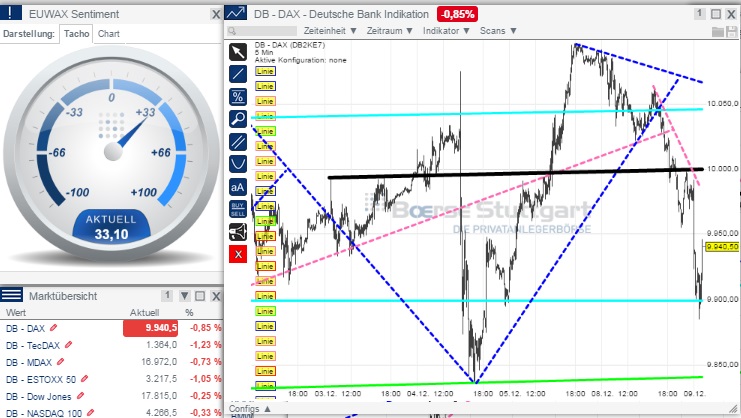
Task: Click the 1.364,0 TecDAX value
Action: (161, 345)
